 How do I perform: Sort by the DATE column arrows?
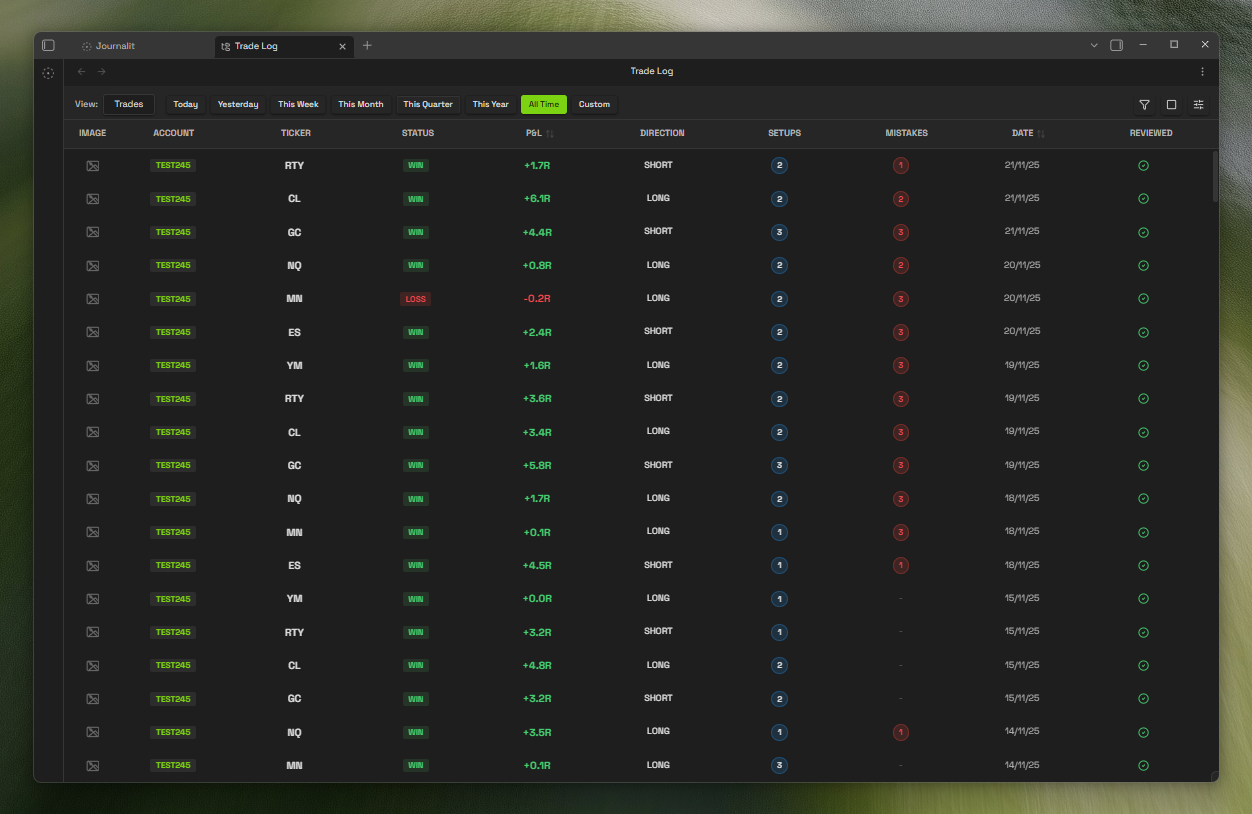(1041, 134)
